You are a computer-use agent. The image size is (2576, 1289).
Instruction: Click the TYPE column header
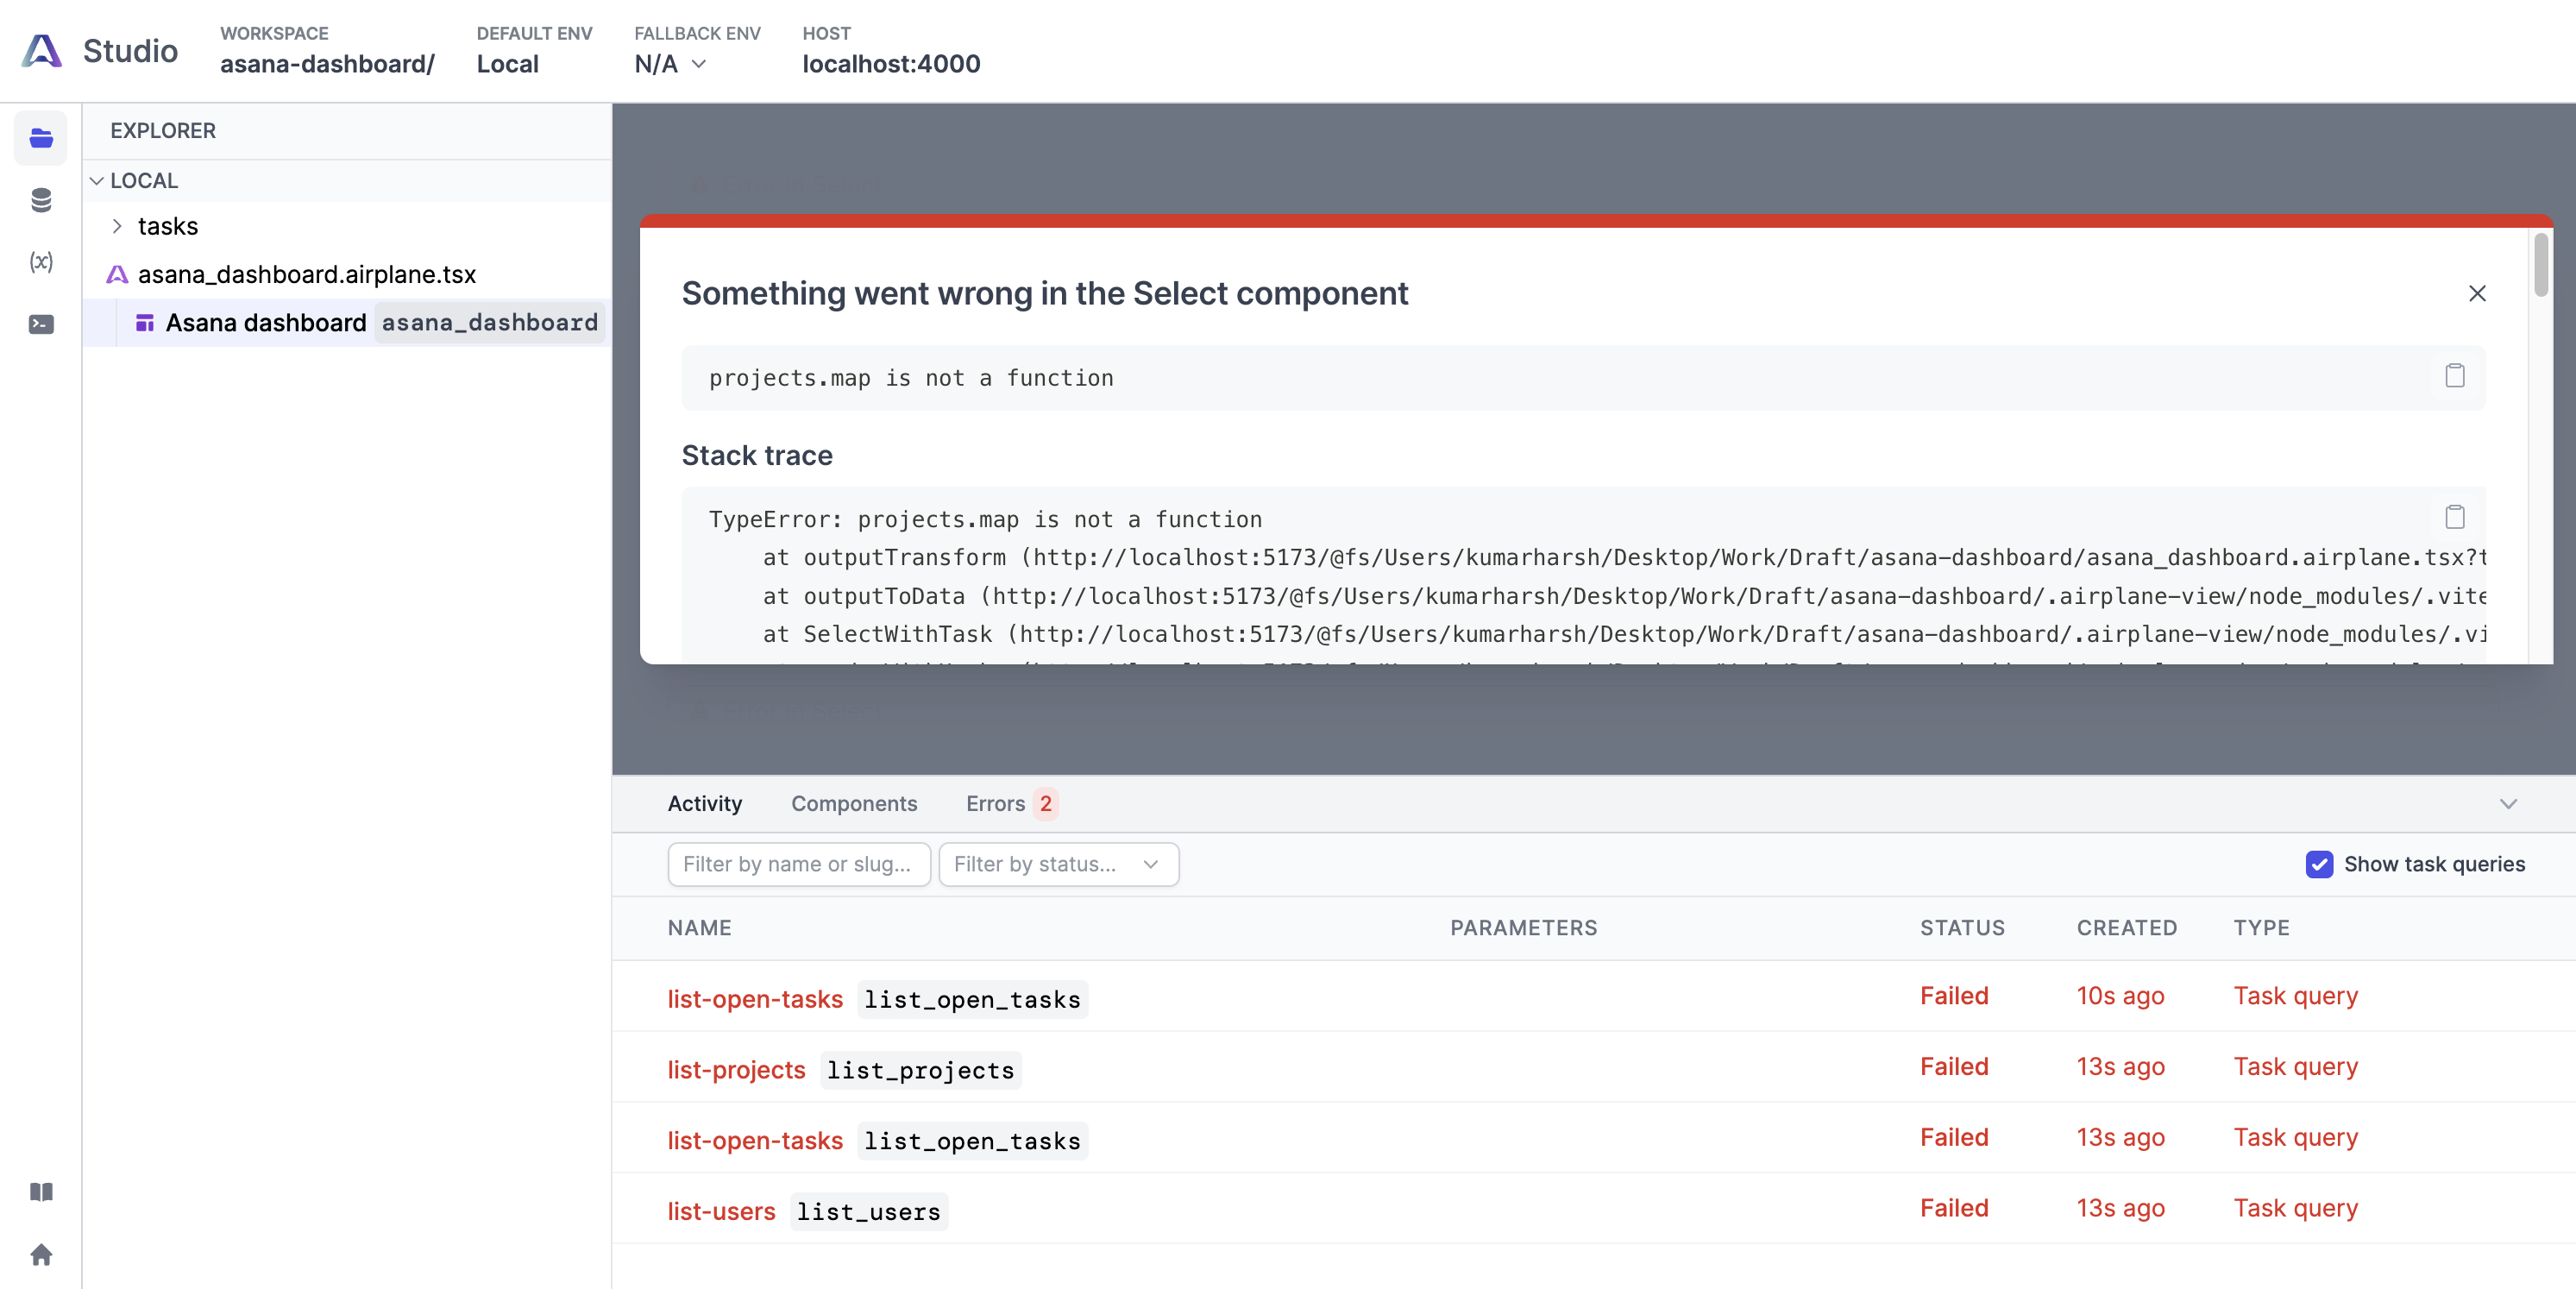[2261, 928]
